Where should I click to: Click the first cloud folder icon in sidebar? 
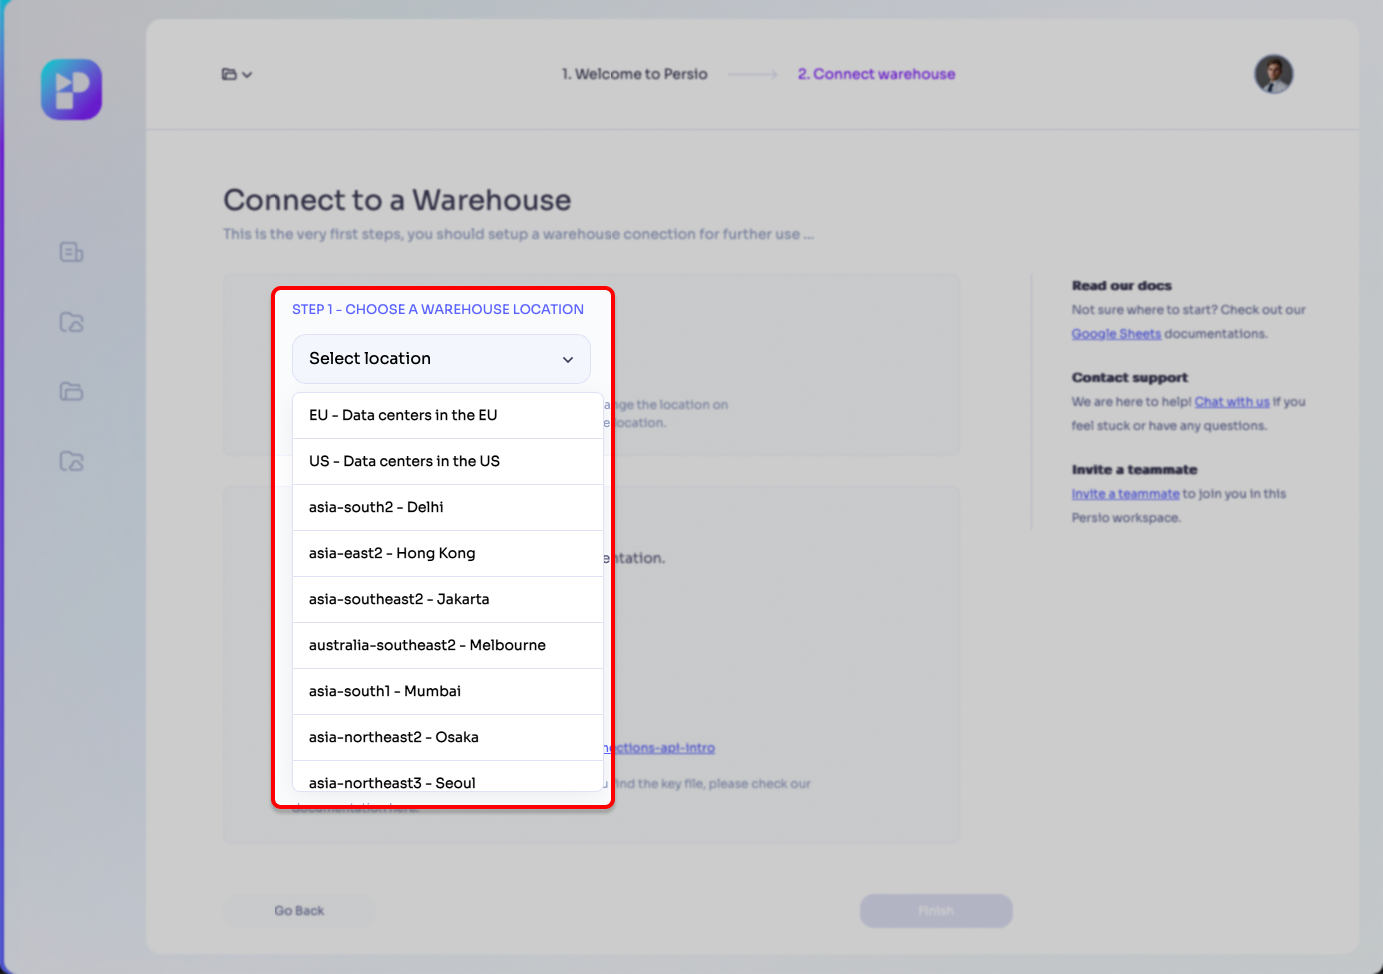70,322
